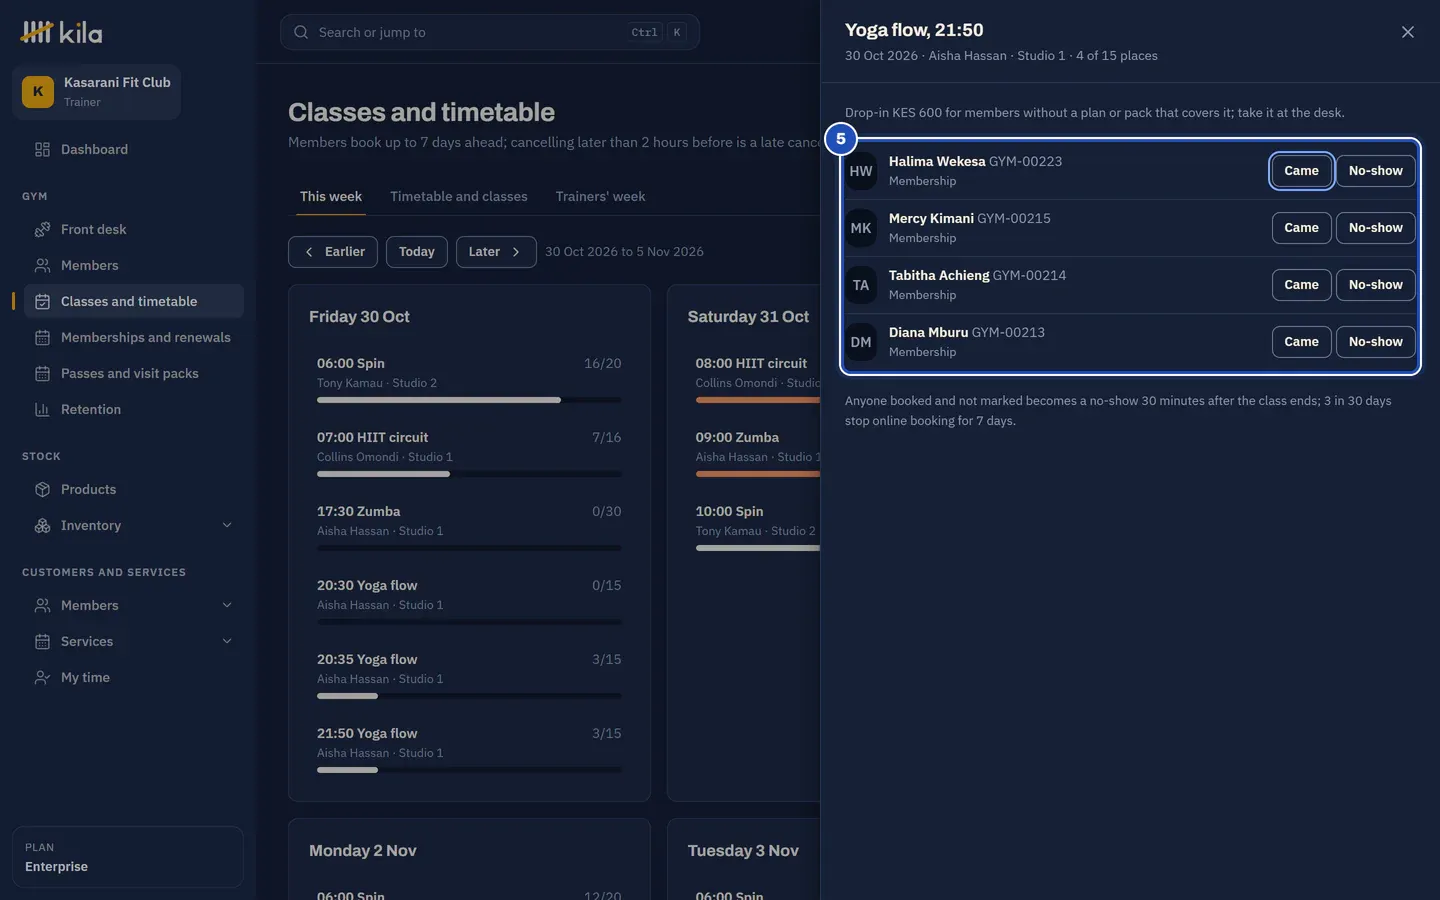The image size is (1440, 900).
Task: Click the Retention chart icon
Action: (42, 409)
